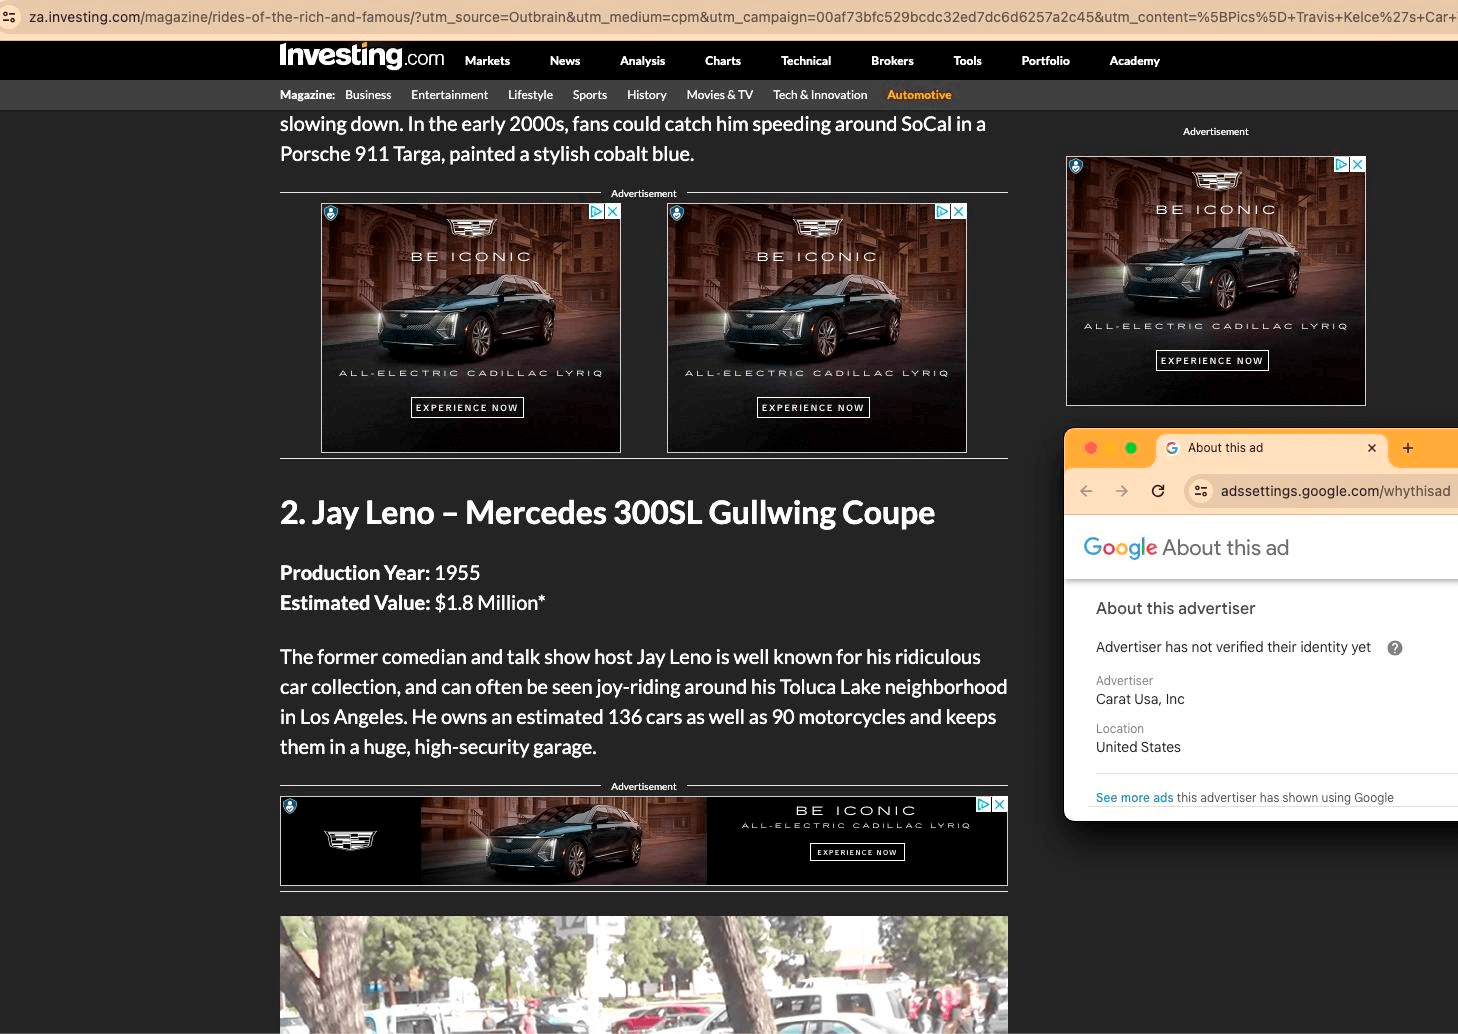Follow the See more ads link
1458x1034 pixels.
[x=1134, y=798]
